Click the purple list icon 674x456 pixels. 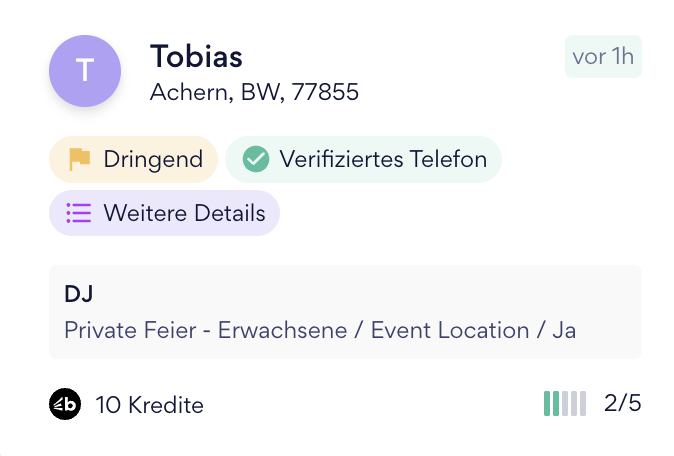coord(78,213)
